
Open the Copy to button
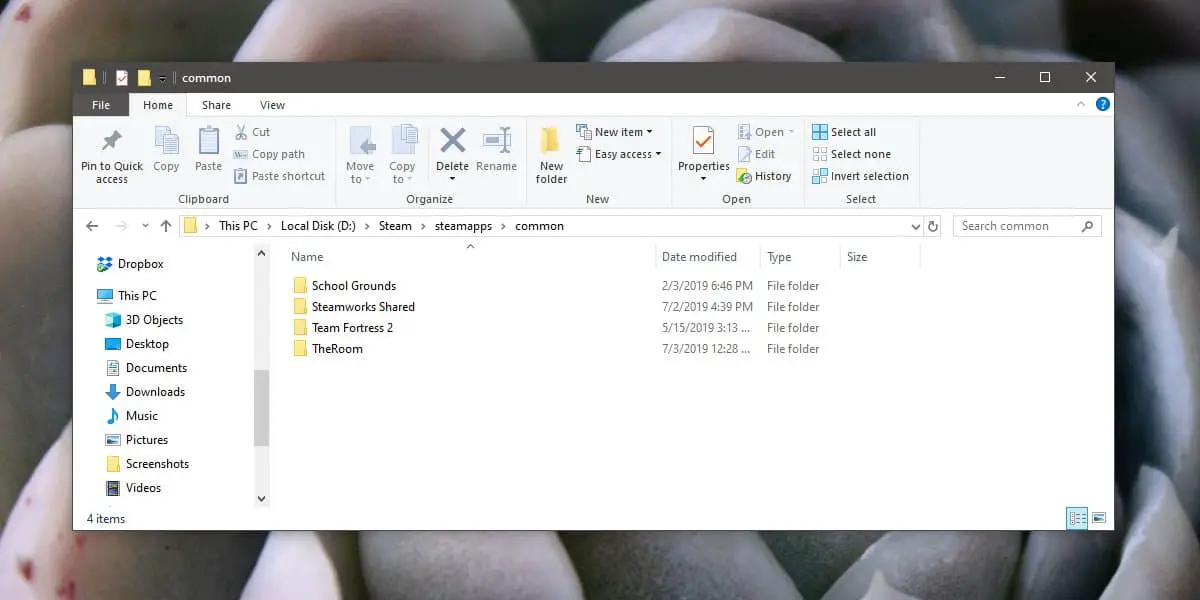pos(402,156)
